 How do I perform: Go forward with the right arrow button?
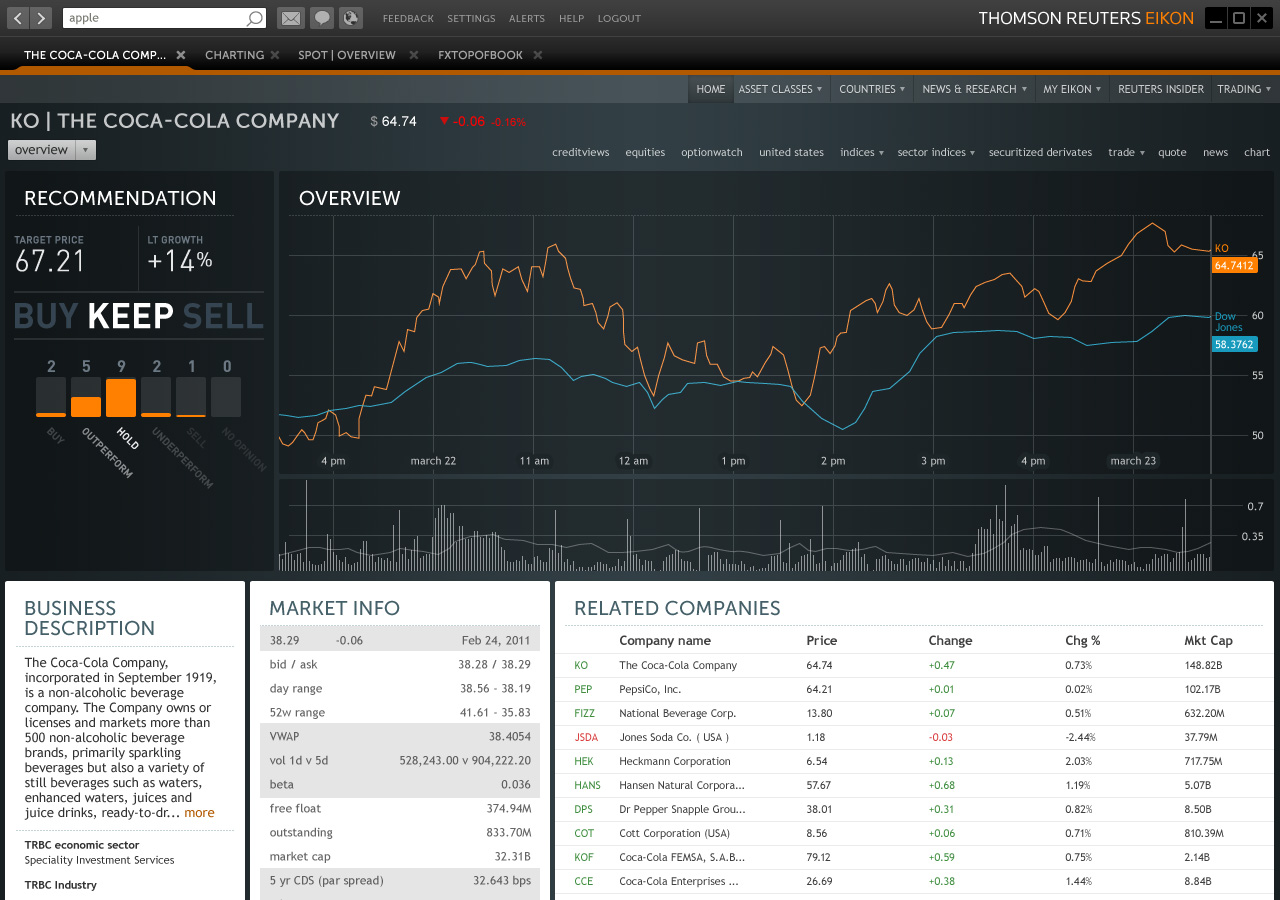coord(41,18)
